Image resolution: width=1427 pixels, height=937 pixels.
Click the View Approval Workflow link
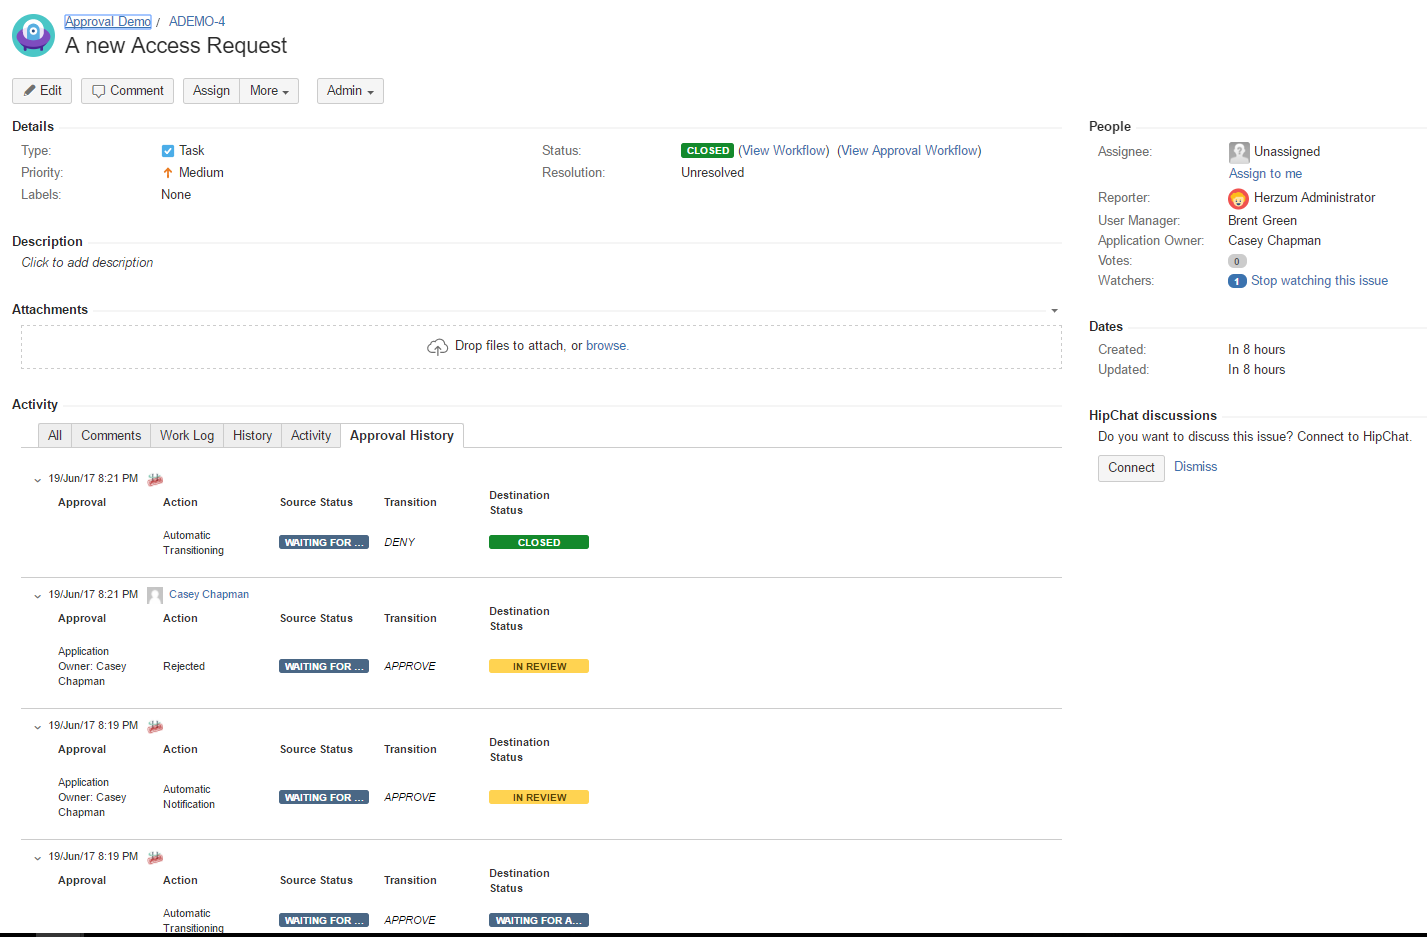click(x=909, y=151)
